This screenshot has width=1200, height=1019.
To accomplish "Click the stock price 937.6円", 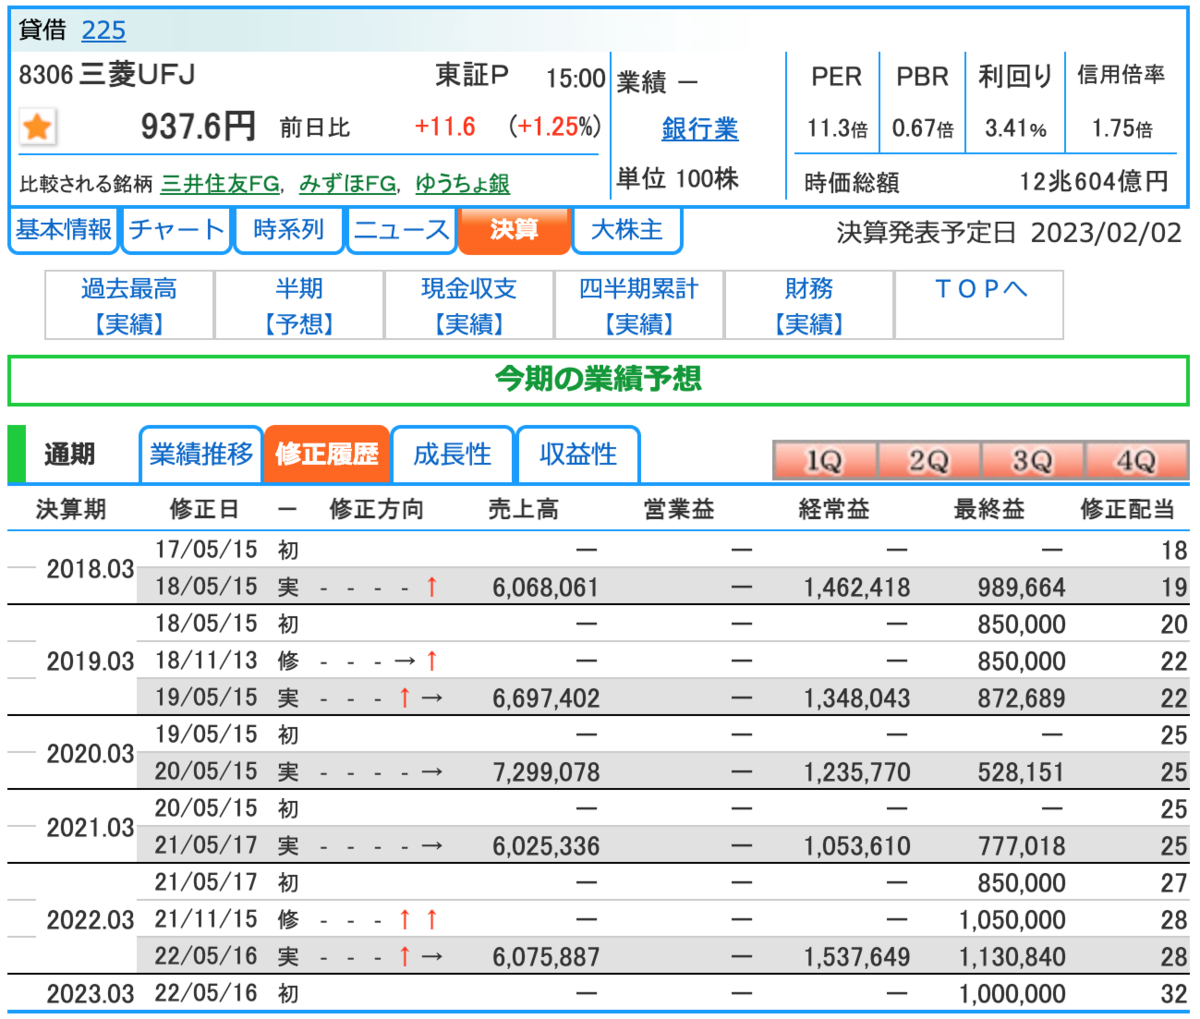I will [x=198, y=127].
